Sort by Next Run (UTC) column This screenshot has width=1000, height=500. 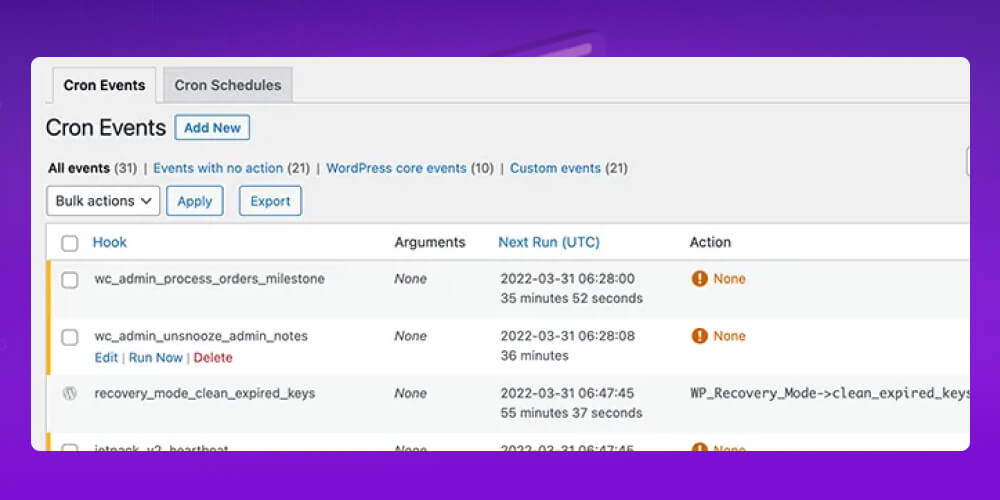[x=549, y=242]
